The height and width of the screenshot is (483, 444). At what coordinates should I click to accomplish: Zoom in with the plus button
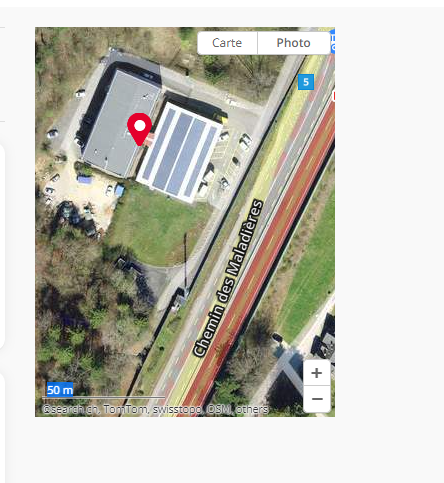[317, 373]
